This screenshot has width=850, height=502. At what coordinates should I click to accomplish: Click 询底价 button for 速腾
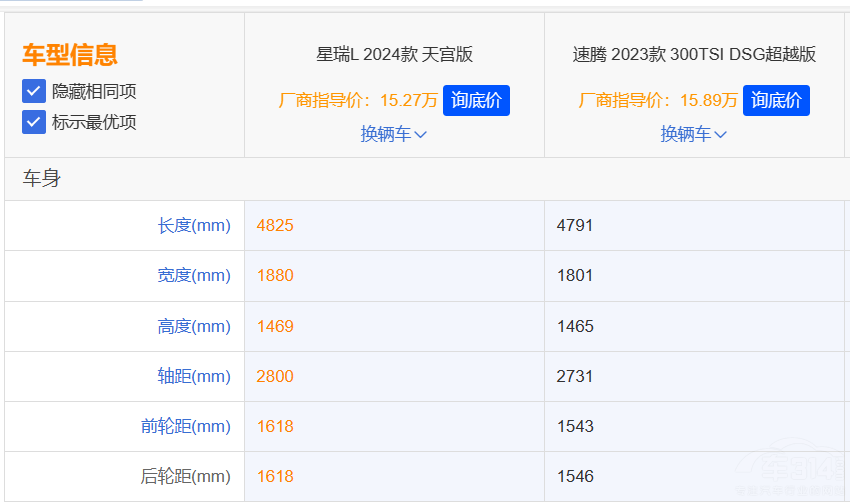tap(776, 100)
